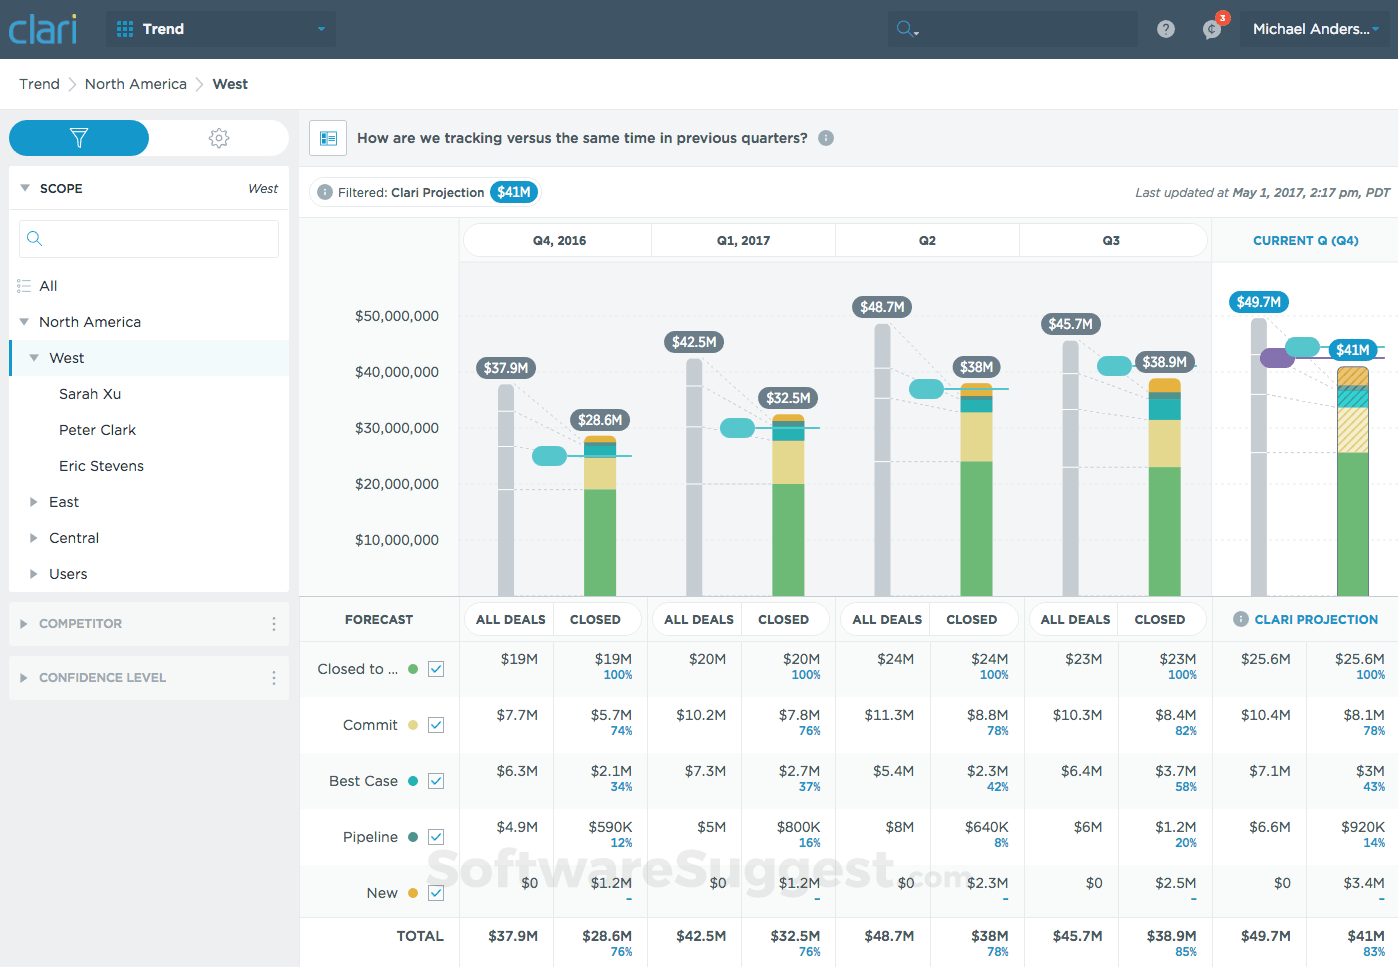Open the settings gear in the sidebar

(x=218, y=137)
